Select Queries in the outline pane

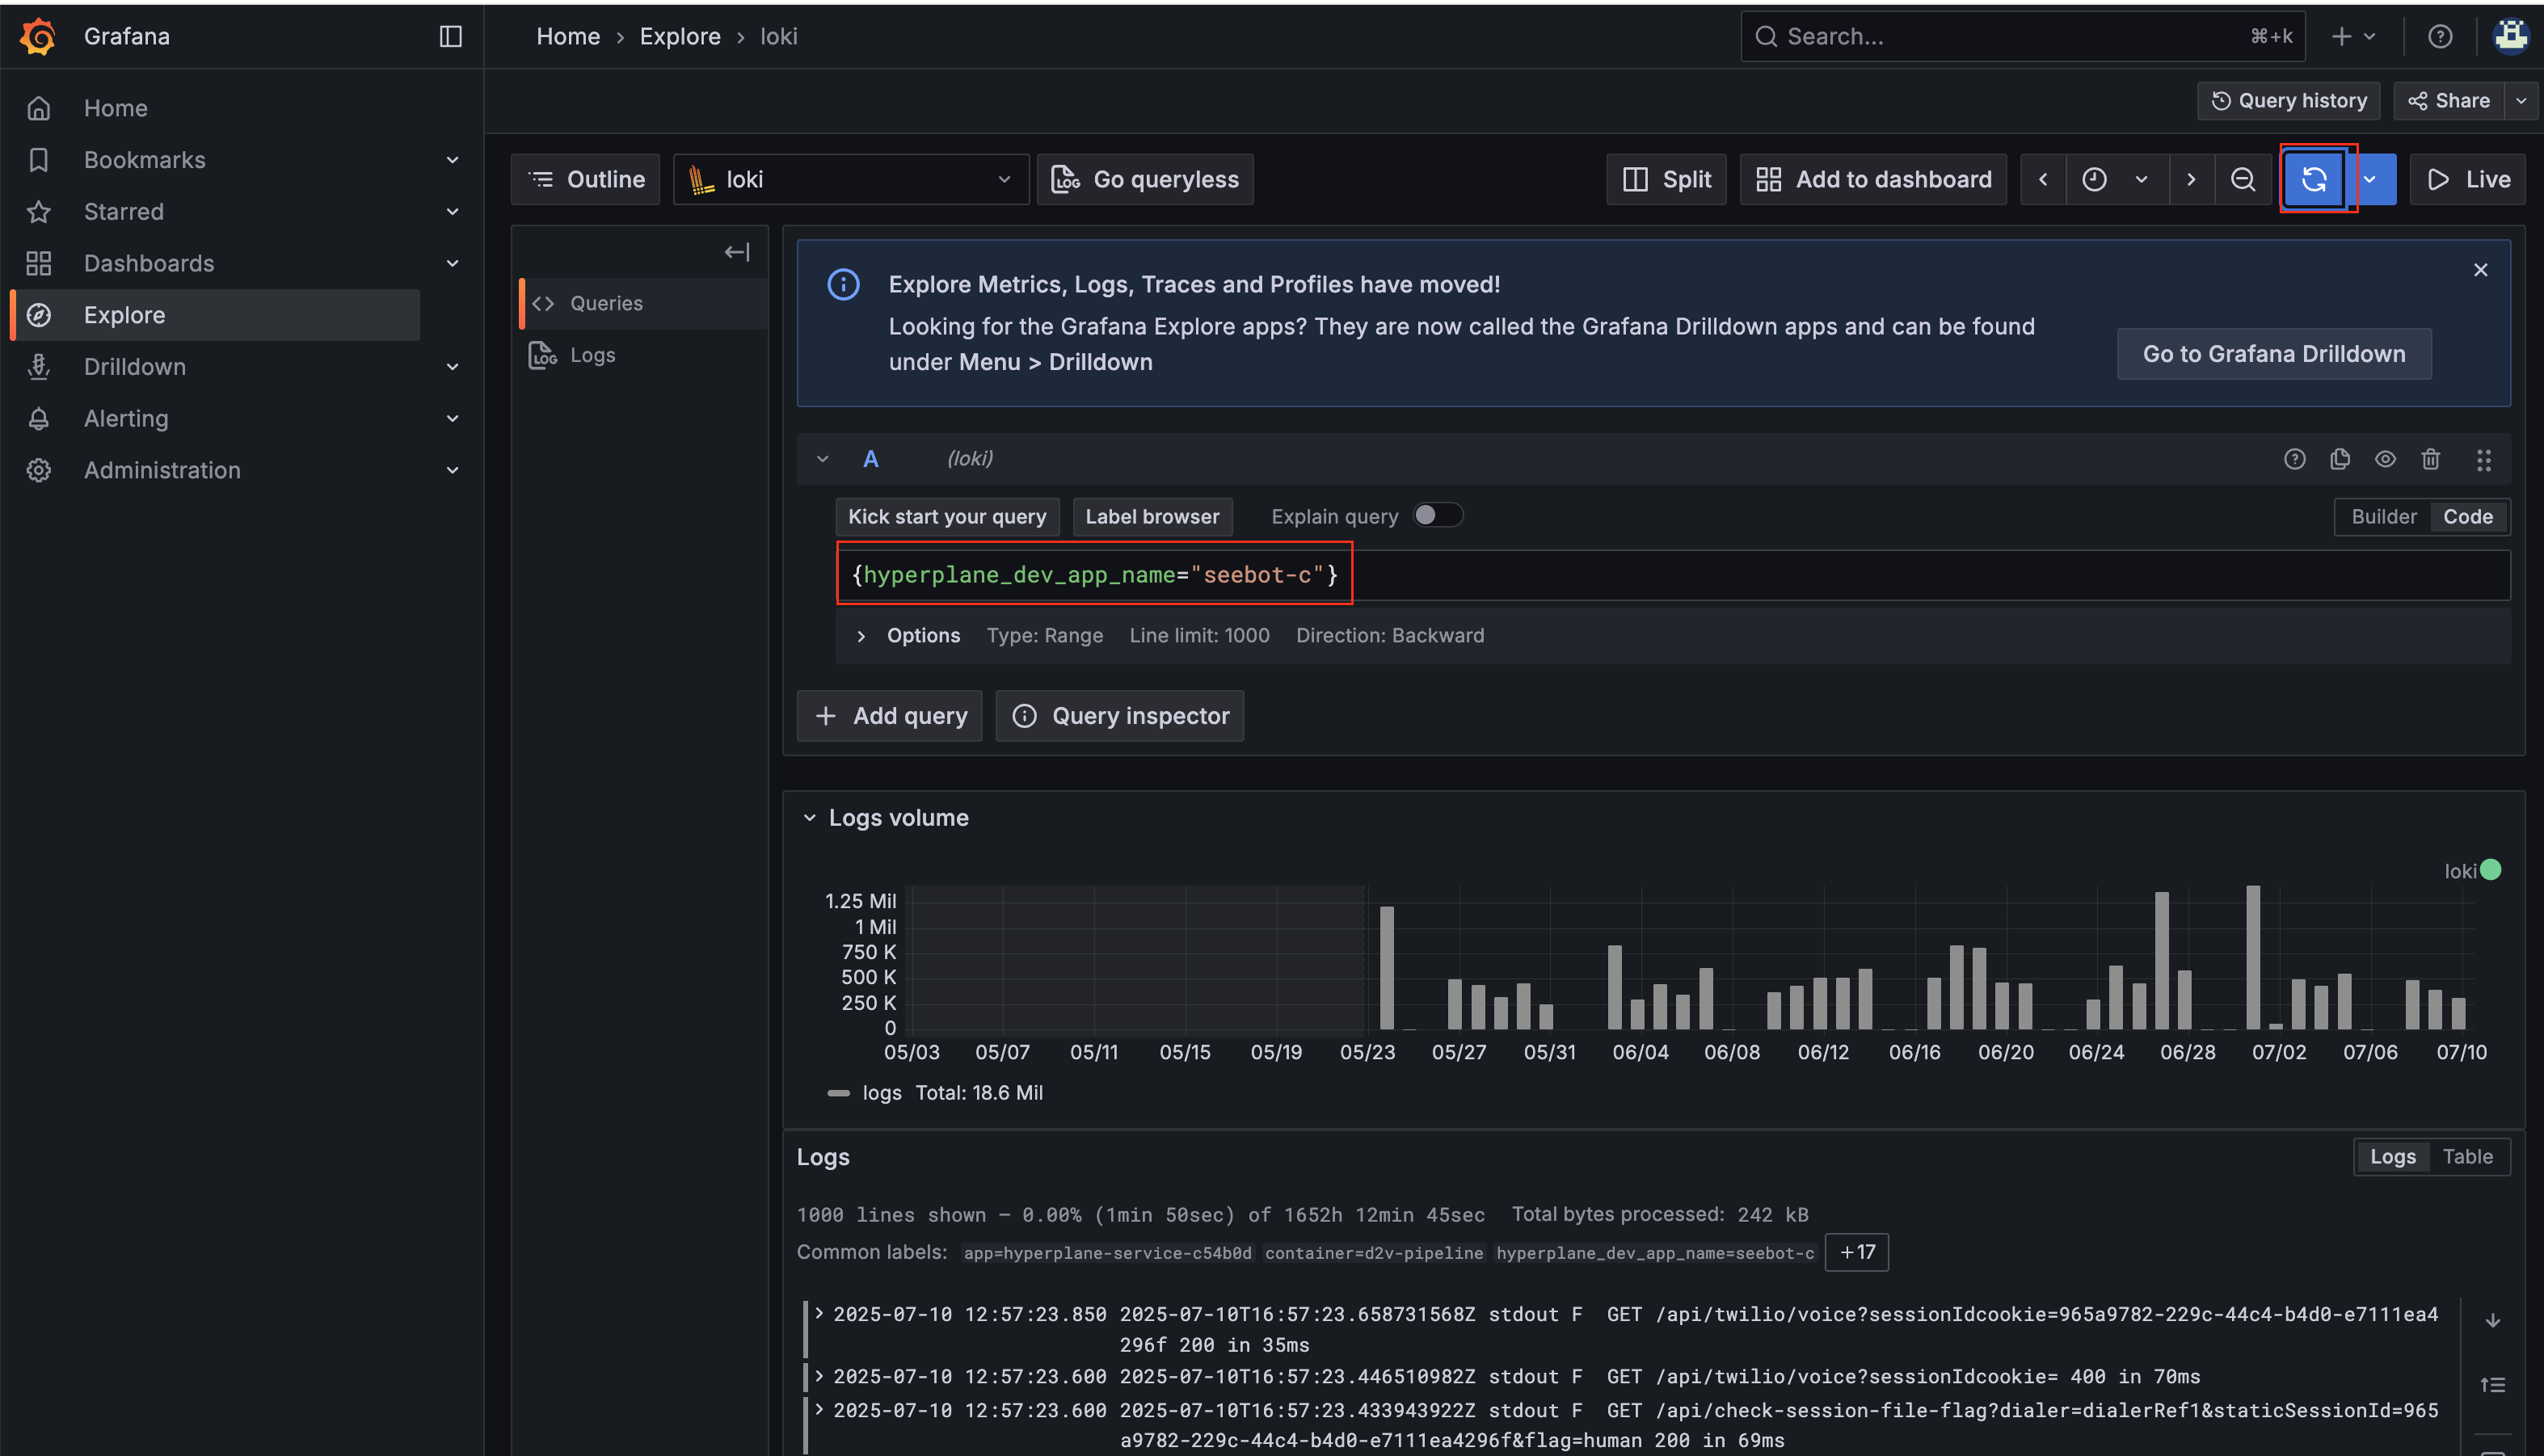[x=643, y=303]
